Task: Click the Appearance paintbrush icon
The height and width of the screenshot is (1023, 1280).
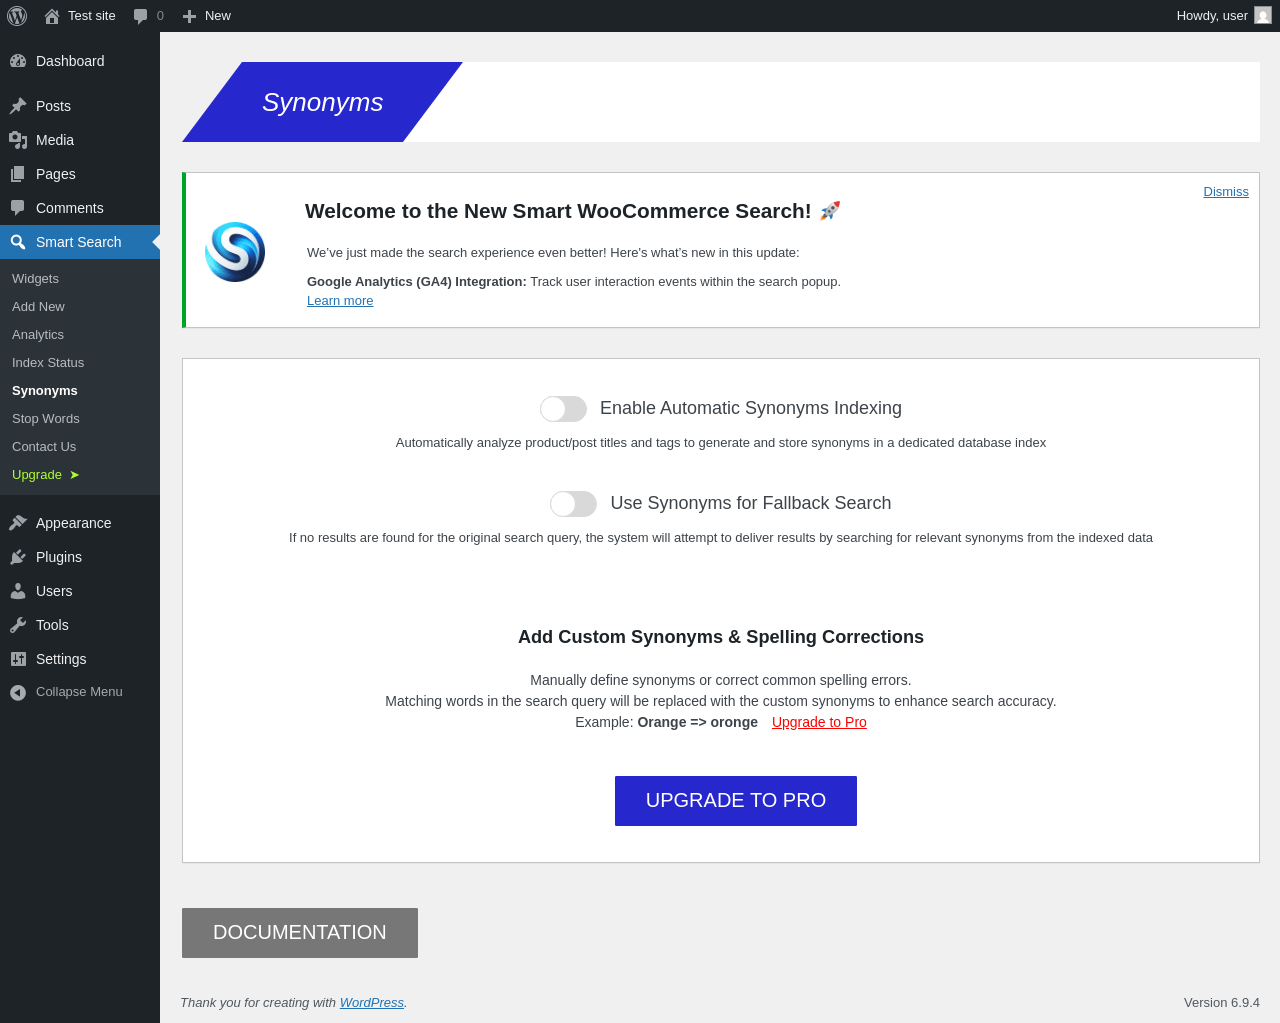Action: [x=18, y=523]
